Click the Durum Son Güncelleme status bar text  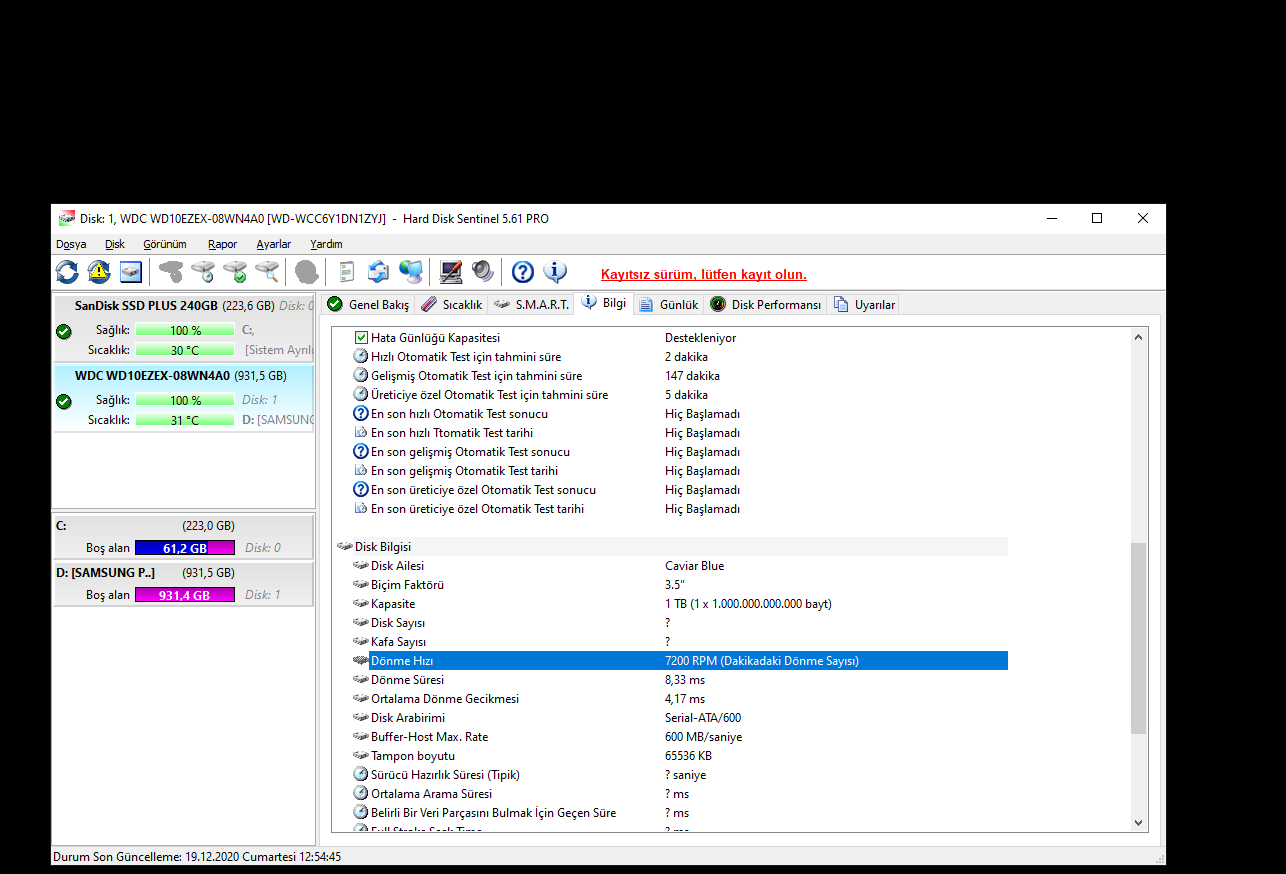point(198,857)
